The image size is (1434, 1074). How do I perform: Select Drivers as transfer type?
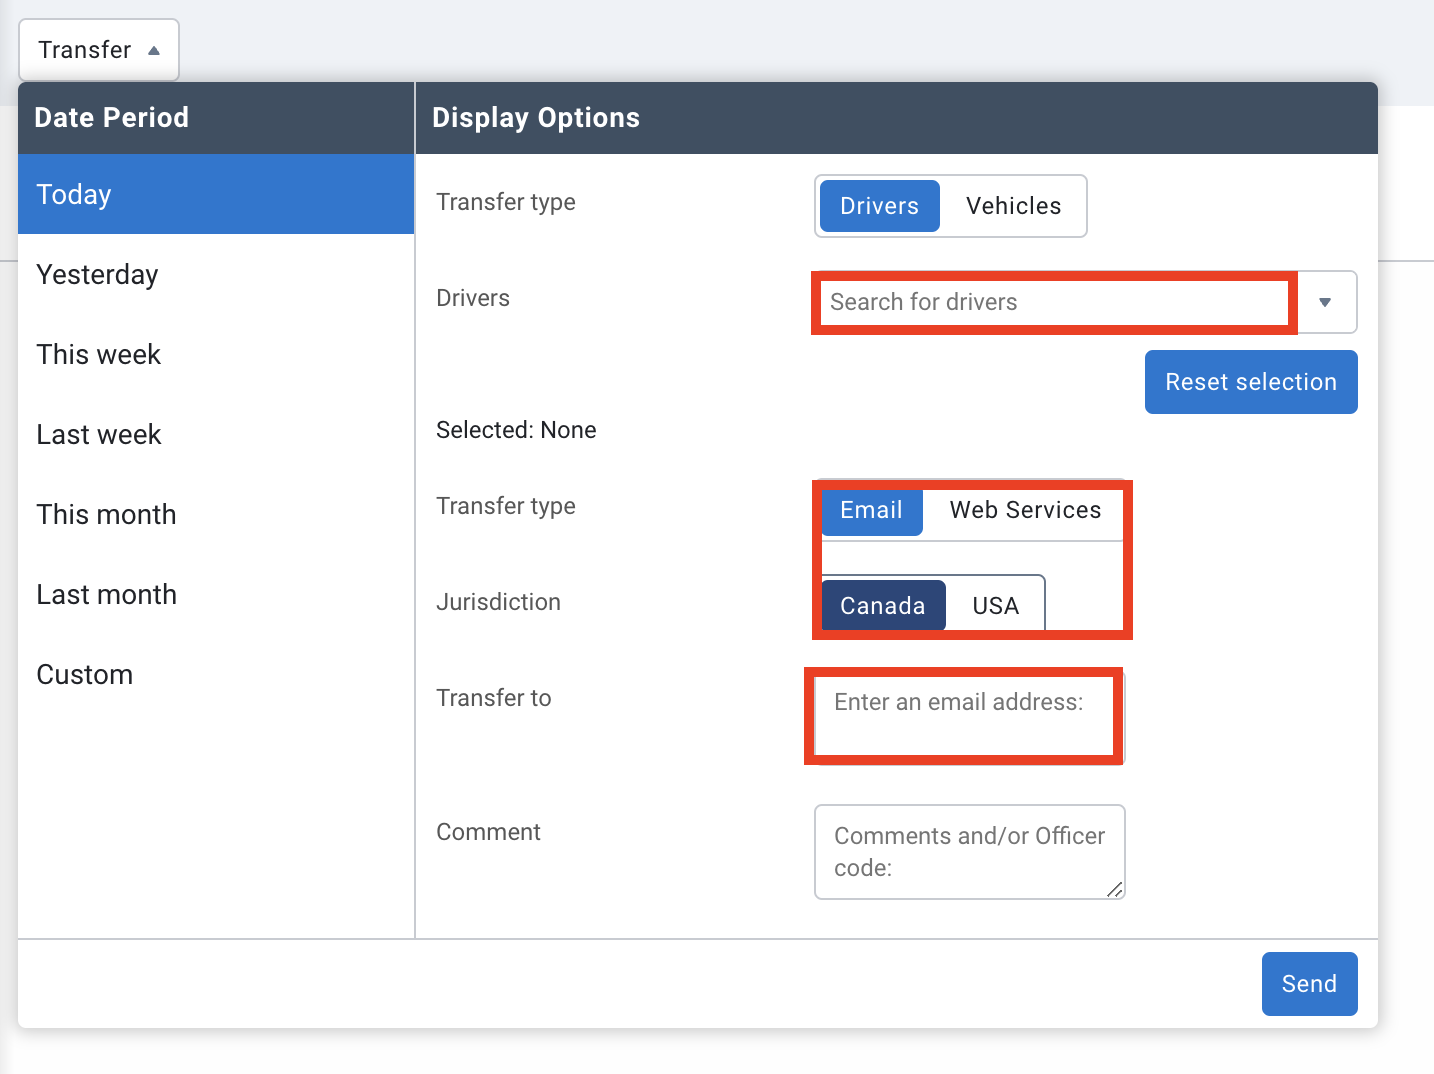pos(878,206)
